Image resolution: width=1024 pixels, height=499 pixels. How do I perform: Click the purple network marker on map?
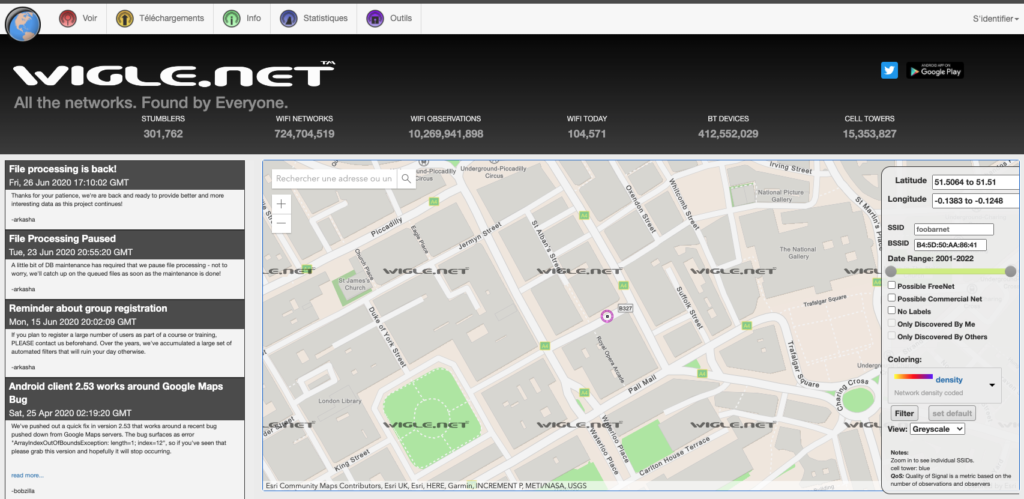coord(607,317)
